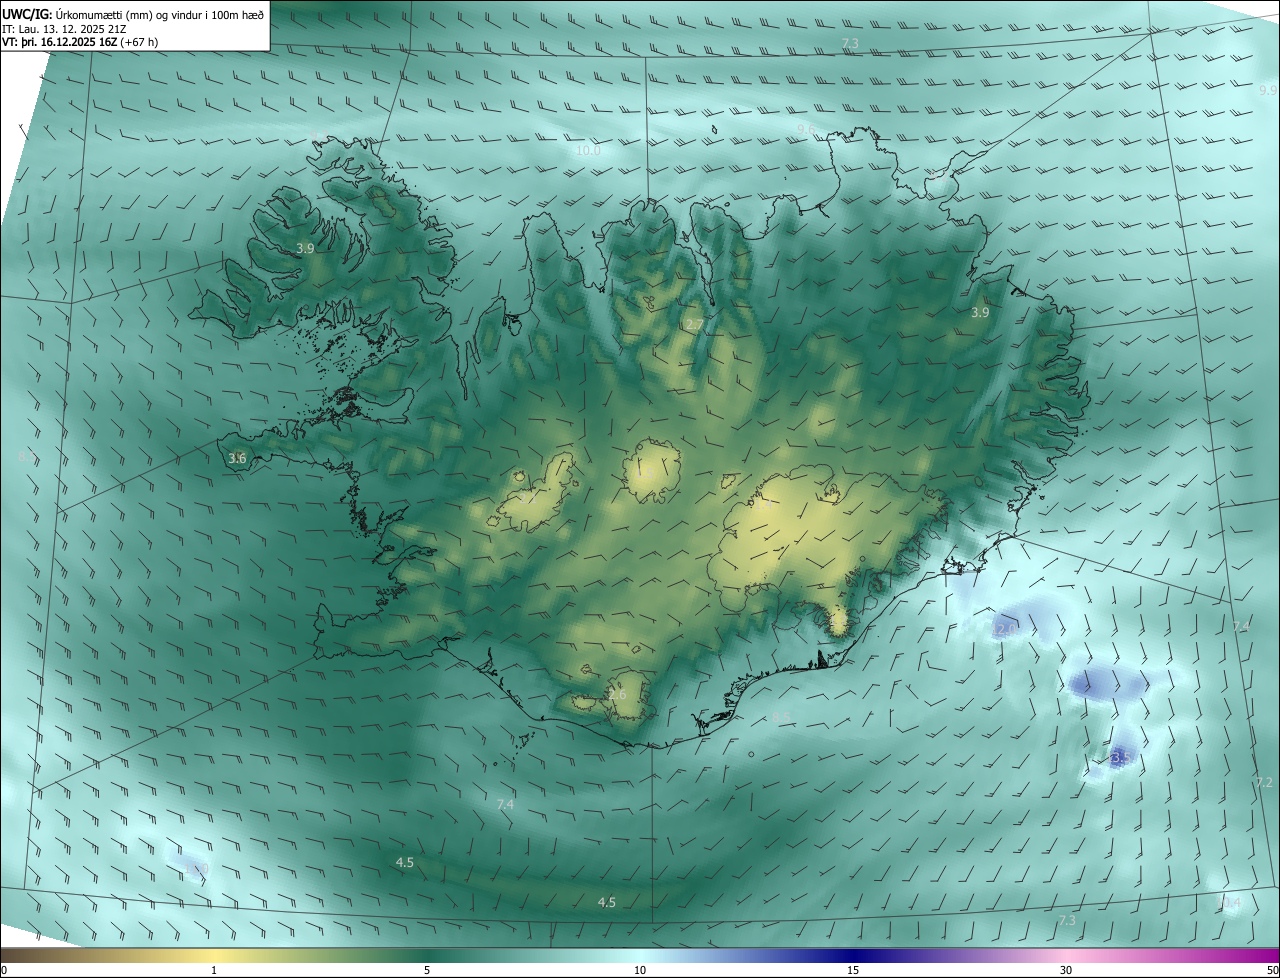1280x978 pixels.
Task: Click the 5 tick on the color scale
Action: tap(427, 970)
